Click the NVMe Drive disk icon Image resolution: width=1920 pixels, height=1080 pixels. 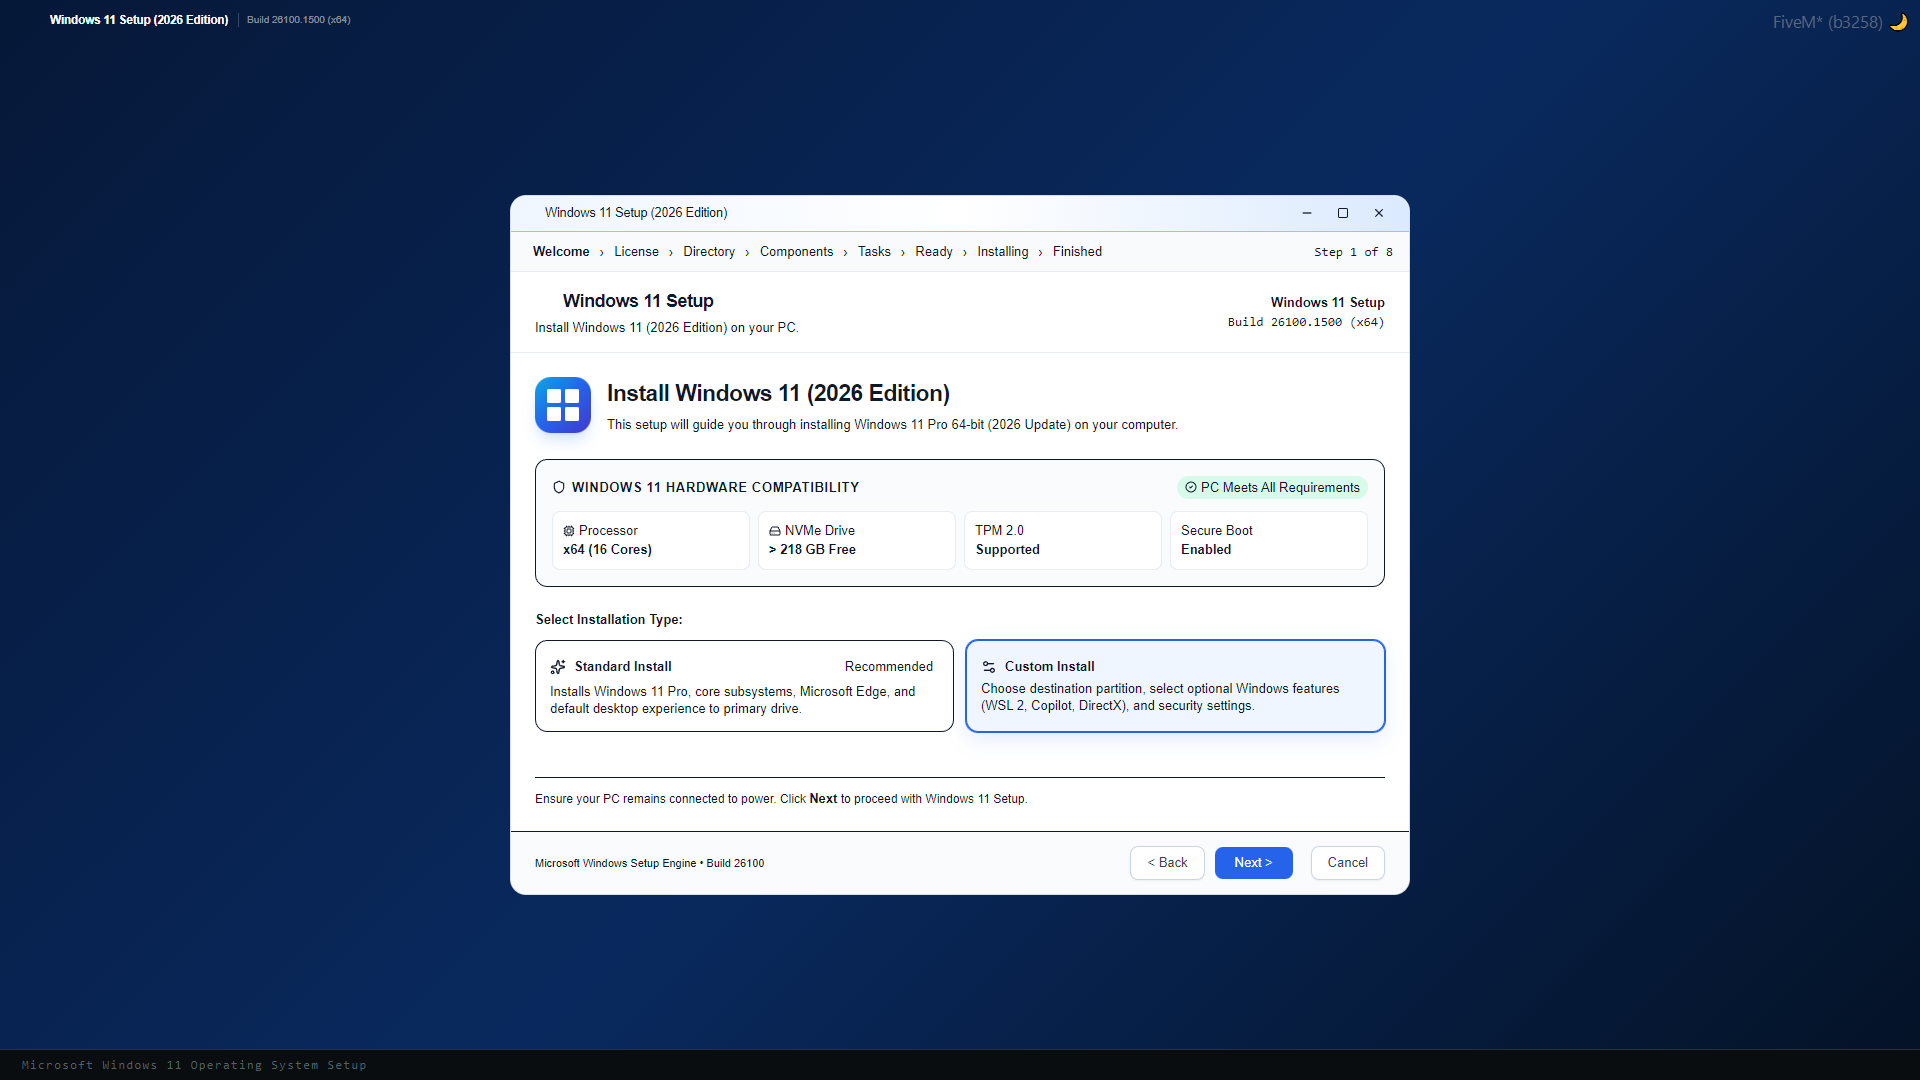pos(775,531)
